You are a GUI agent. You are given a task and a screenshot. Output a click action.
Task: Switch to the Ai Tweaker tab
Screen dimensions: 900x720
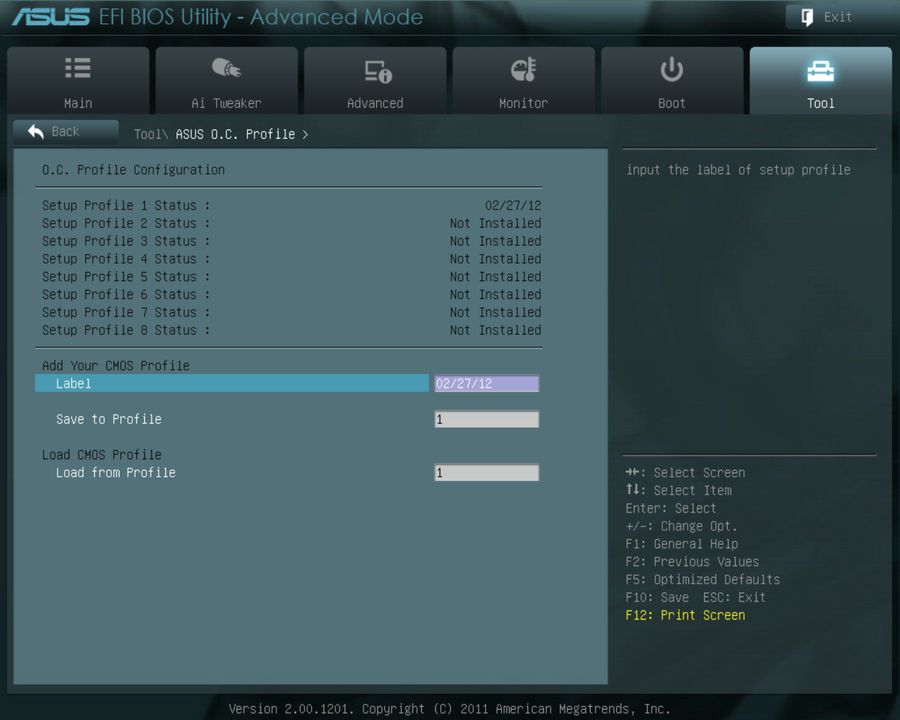pyautogui.click(x=226, y=80)
